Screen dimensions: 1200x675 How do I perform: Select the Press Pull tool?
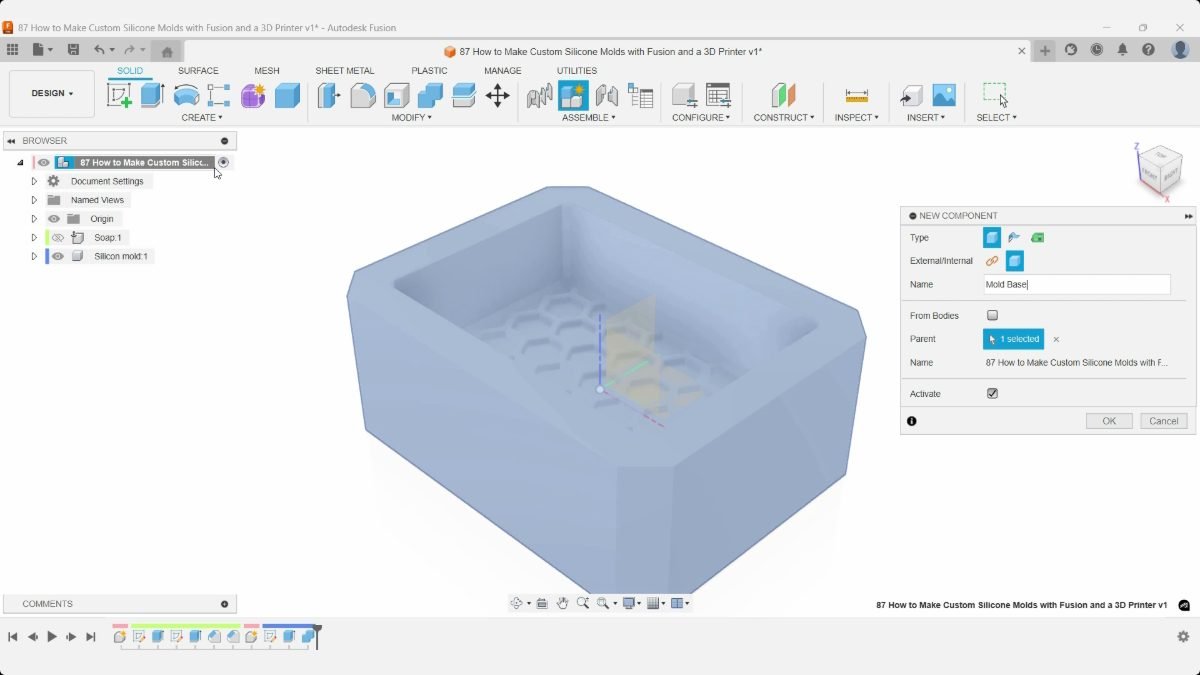tap(329, 95)
